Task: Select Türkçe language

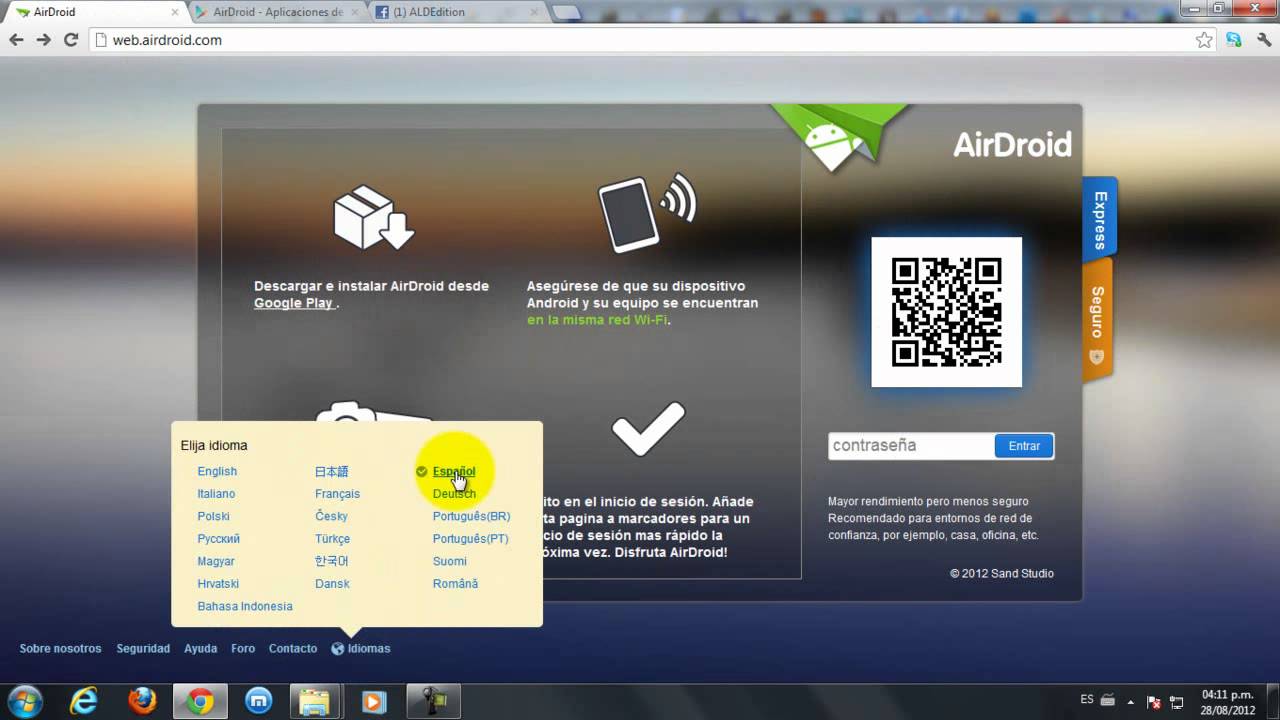Action: click(332, 539)
